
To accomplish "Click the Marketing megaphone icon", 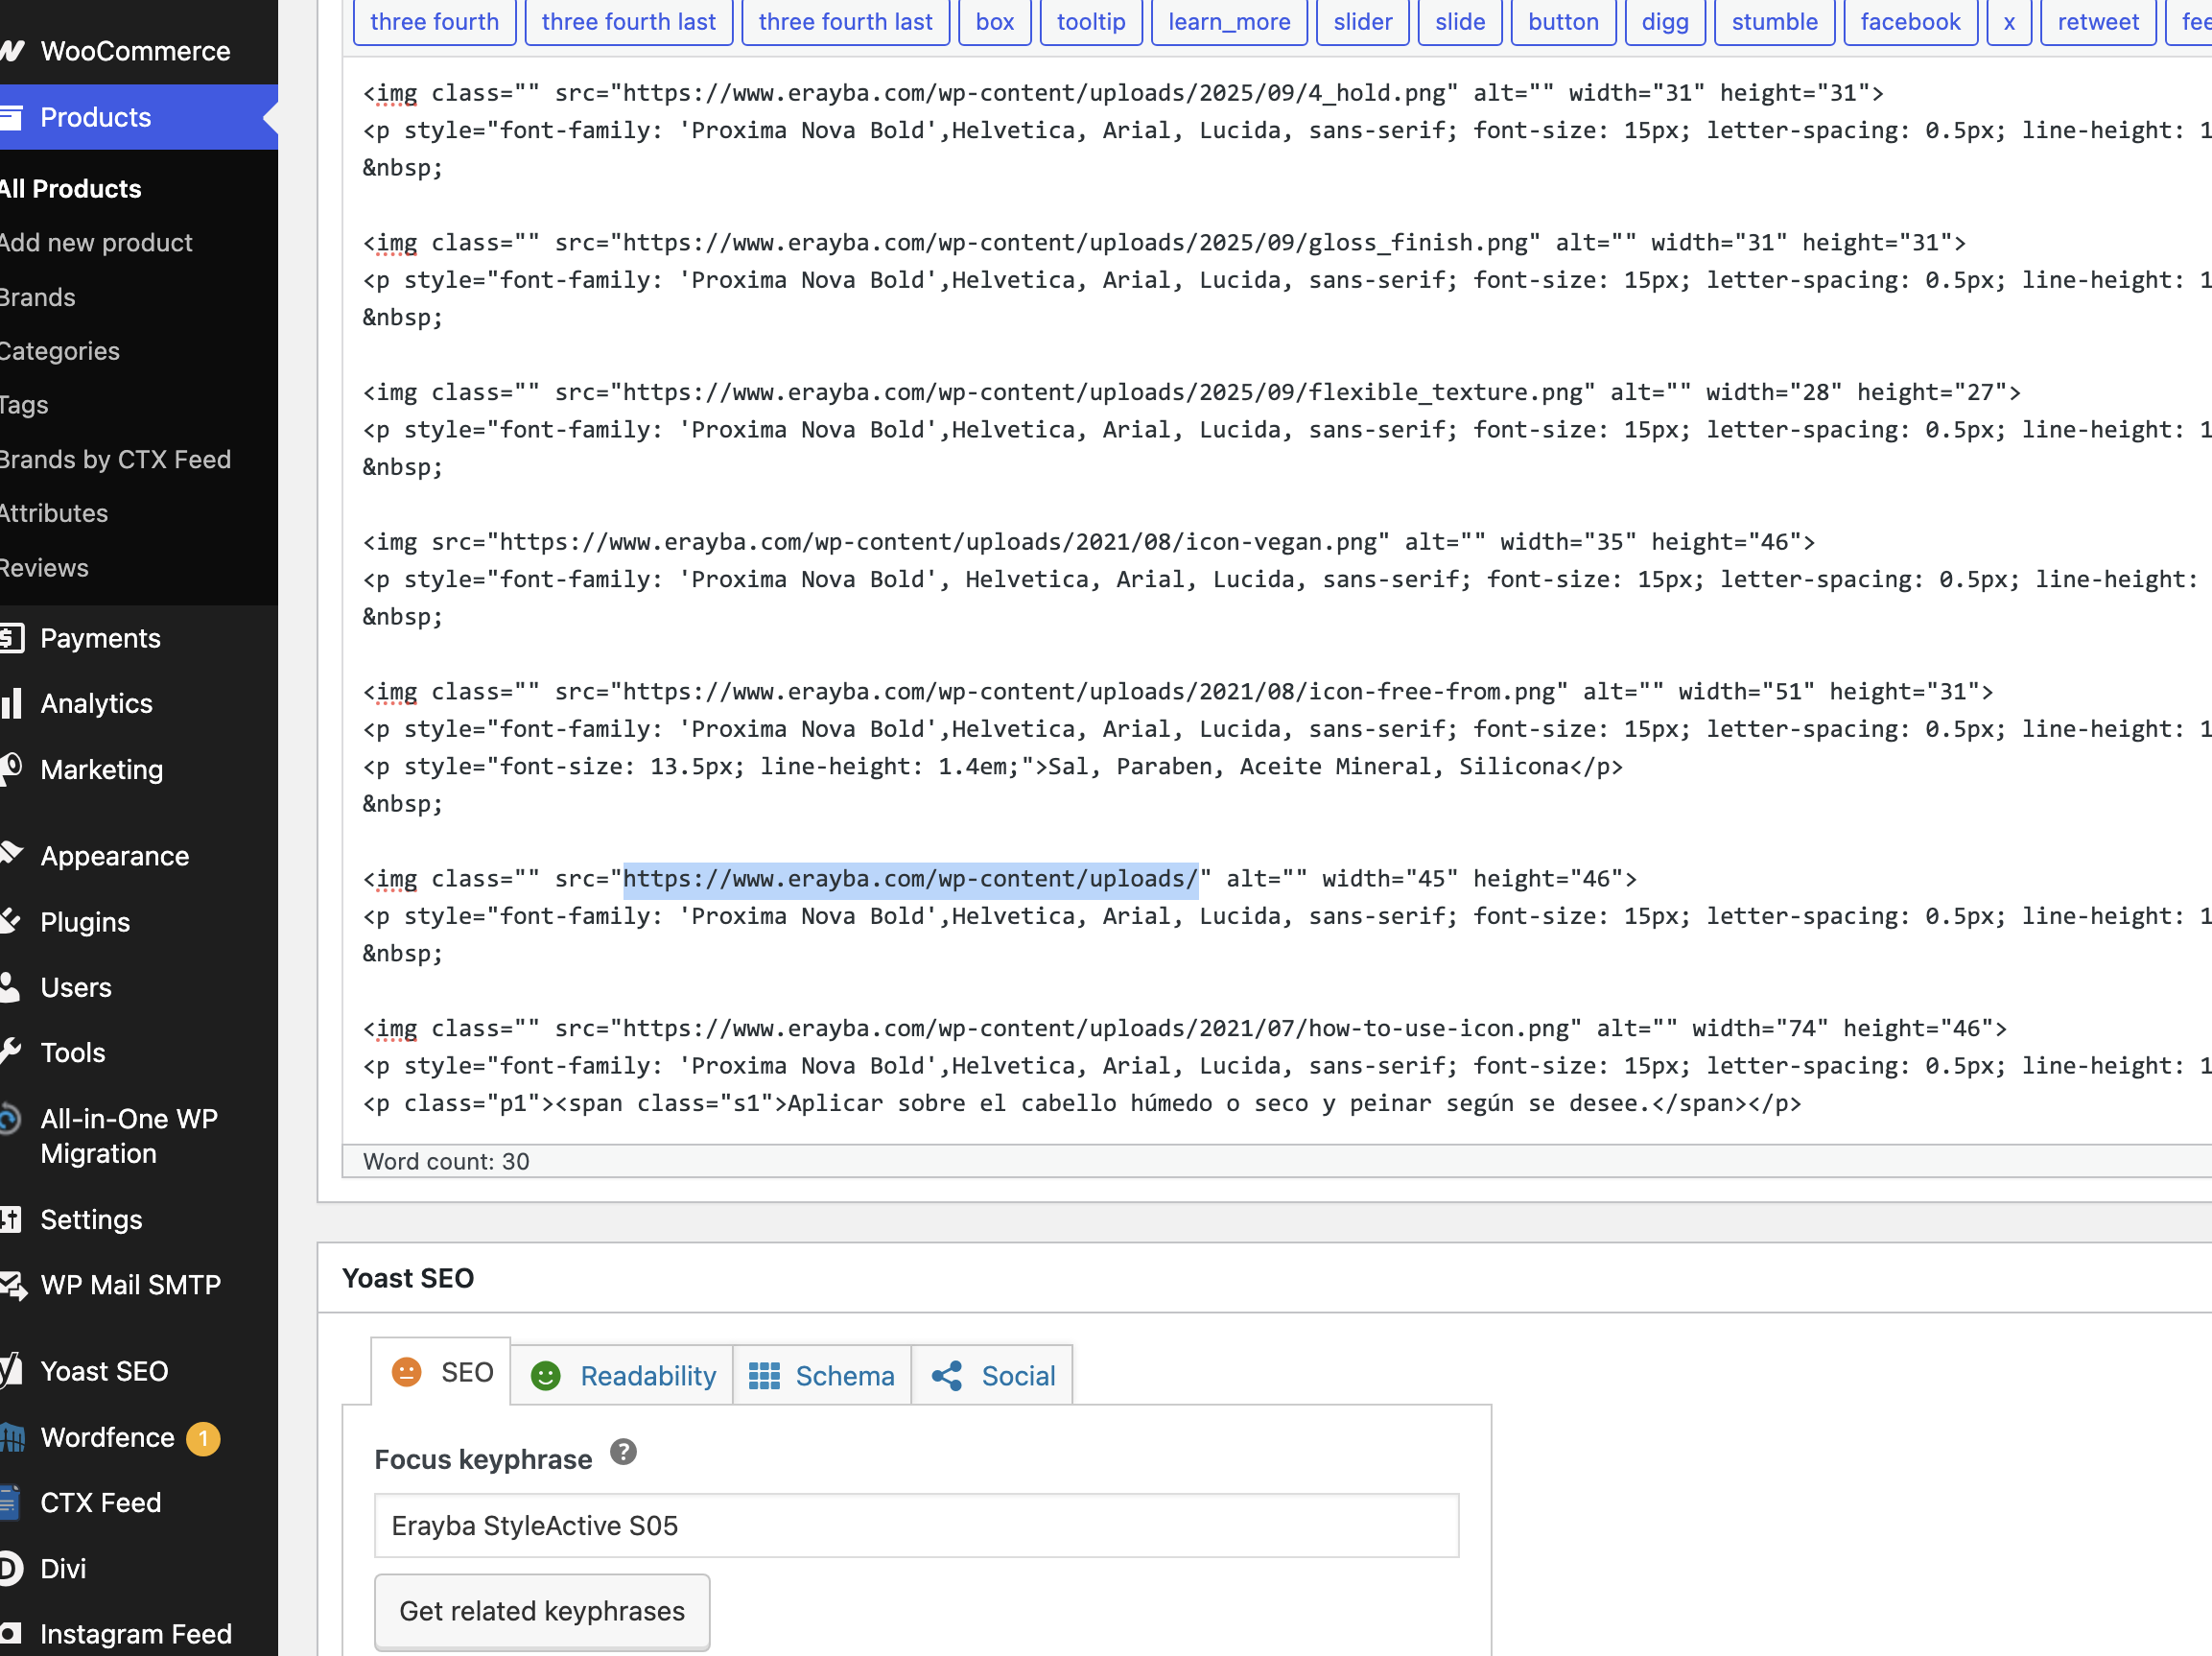I will [x=11, y=769].
